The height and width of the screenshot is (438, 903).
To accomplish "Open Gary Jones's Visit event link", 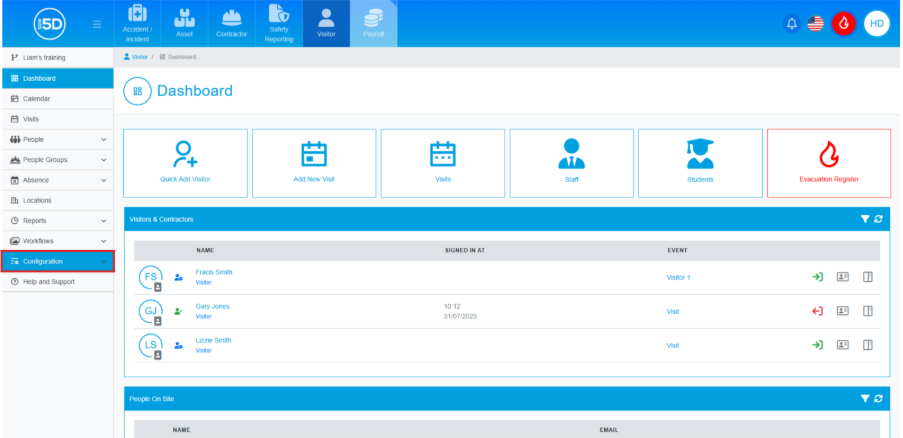I will [x=673, y=311].
